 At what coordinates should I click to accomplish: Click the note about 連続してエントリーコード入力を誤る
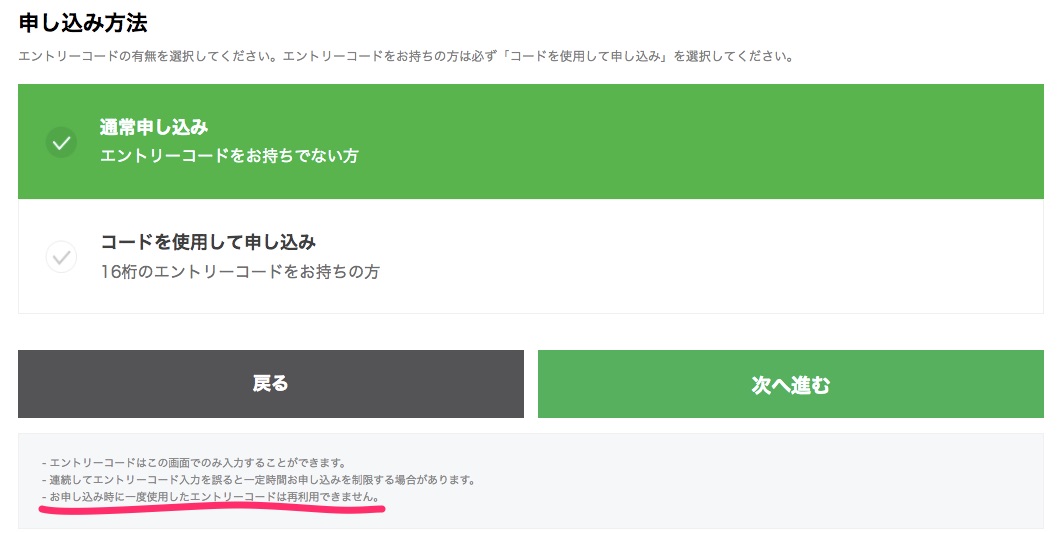coord(258,480)
